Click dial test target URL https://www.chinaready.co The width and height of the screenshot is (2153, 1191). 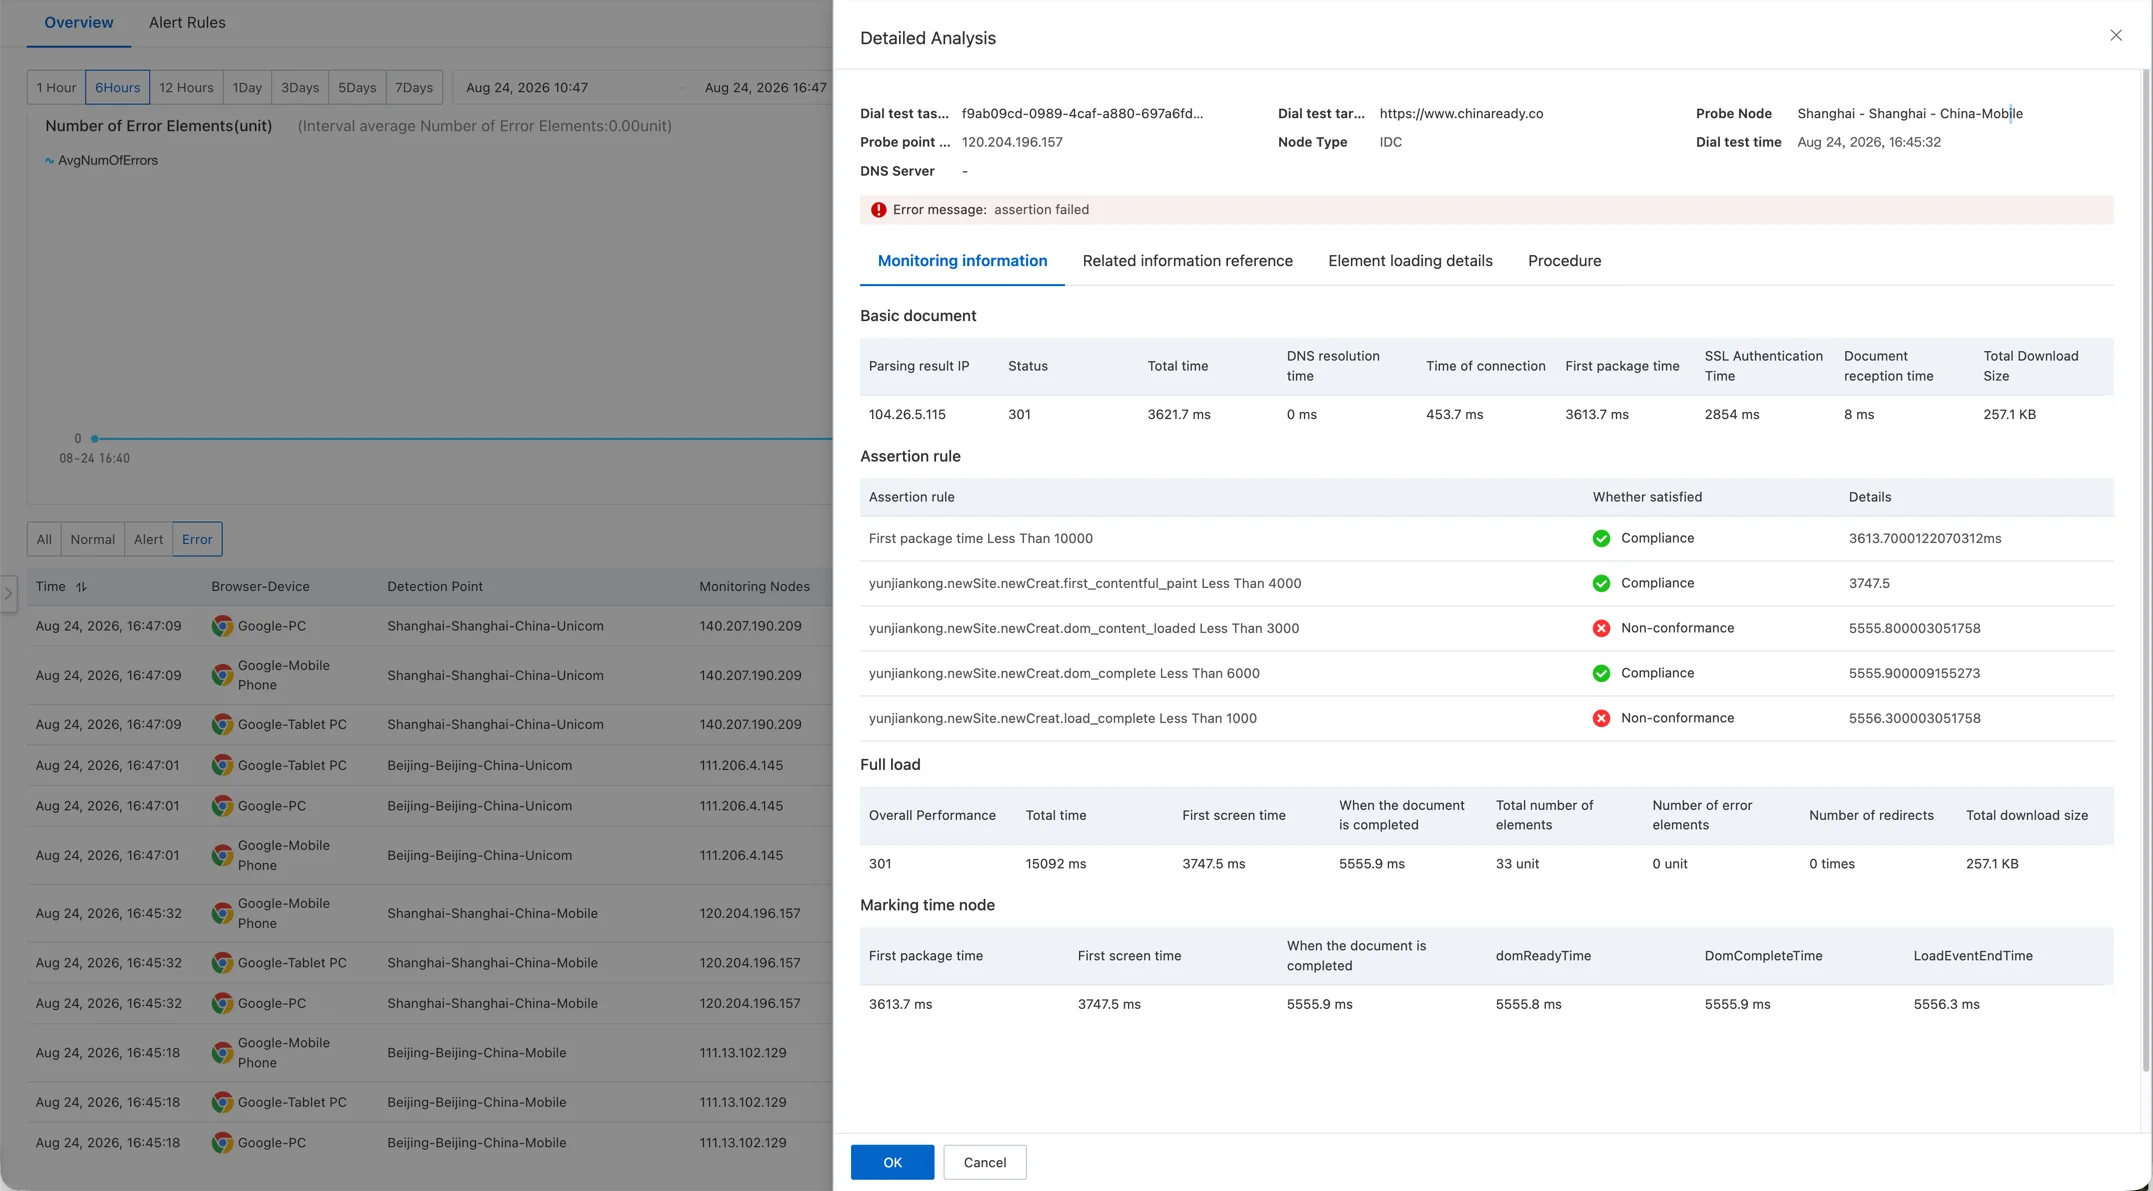tap(1461, 114)
